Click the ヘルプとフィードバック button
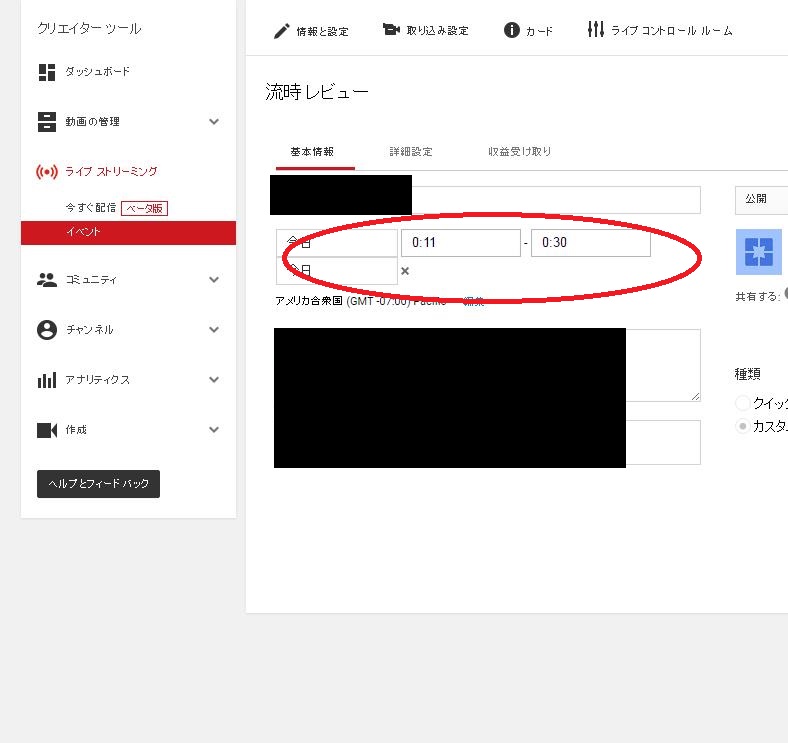 98,484
